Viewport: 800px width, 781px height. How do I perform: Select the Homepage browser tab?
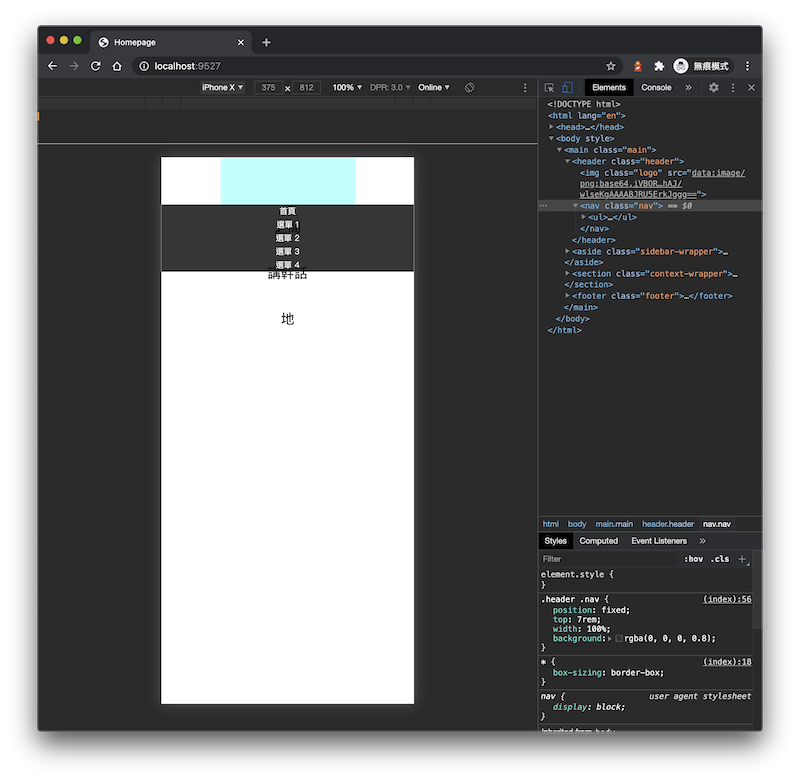pyautogui.click(x=170, y=42)
